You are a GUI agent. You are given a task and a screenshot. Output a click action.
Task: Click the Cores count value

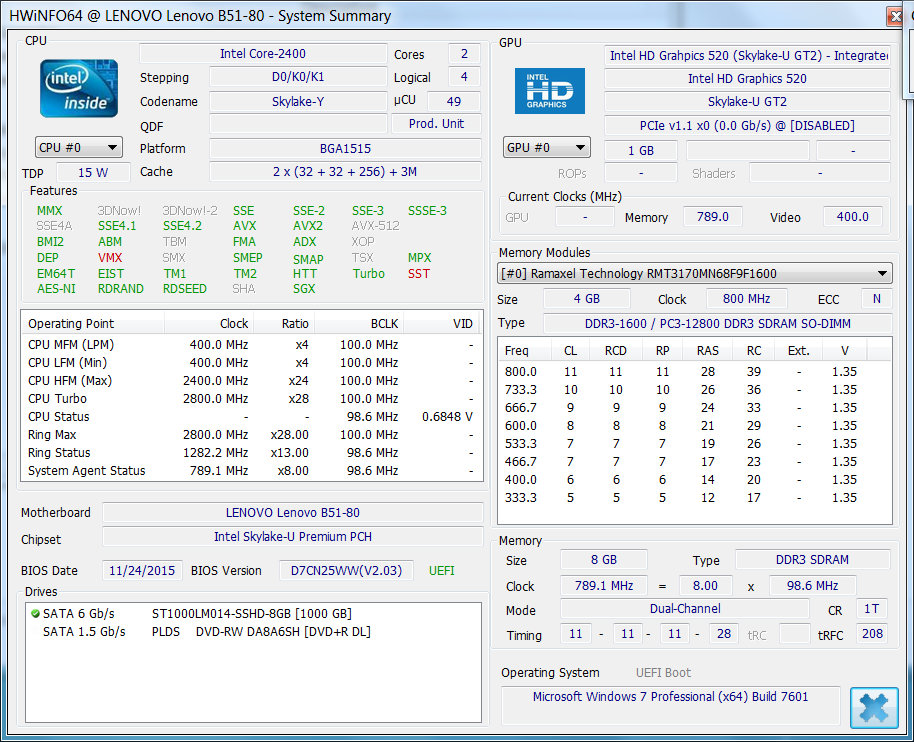pyautogui.click(x=465, y=54)
